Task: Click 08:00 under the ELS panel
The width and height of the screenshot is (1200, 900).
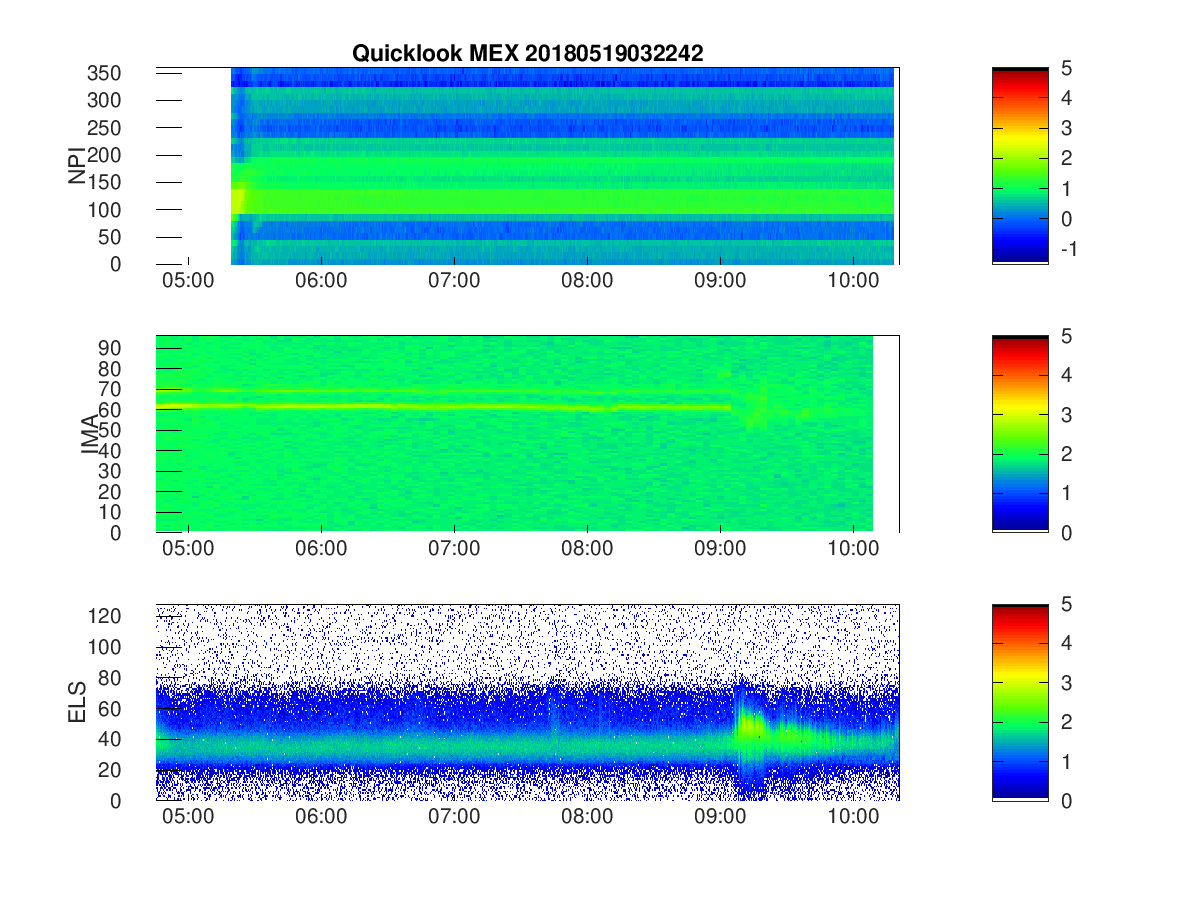Action: [x=587, y=817]
